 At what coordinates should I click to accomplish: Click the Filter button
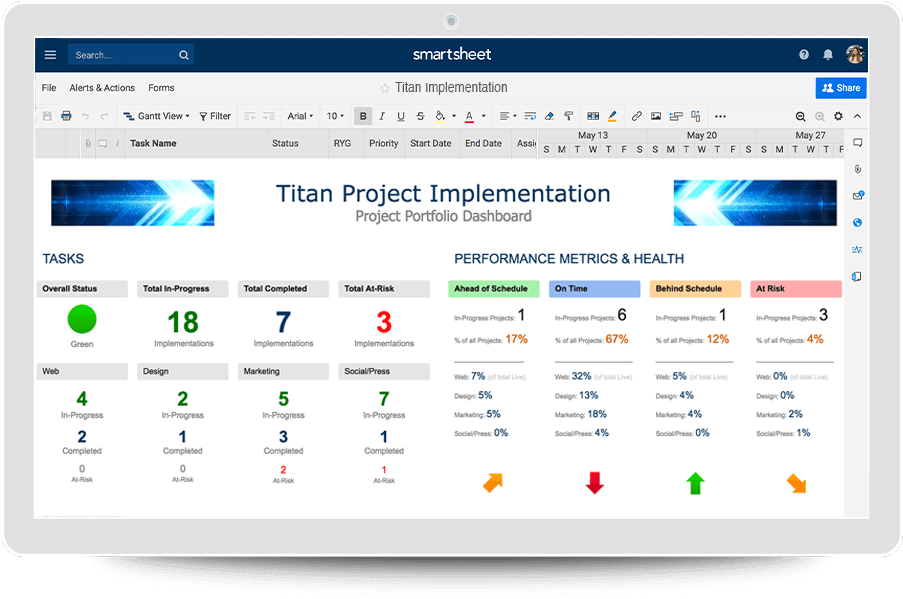click(215, 116)
